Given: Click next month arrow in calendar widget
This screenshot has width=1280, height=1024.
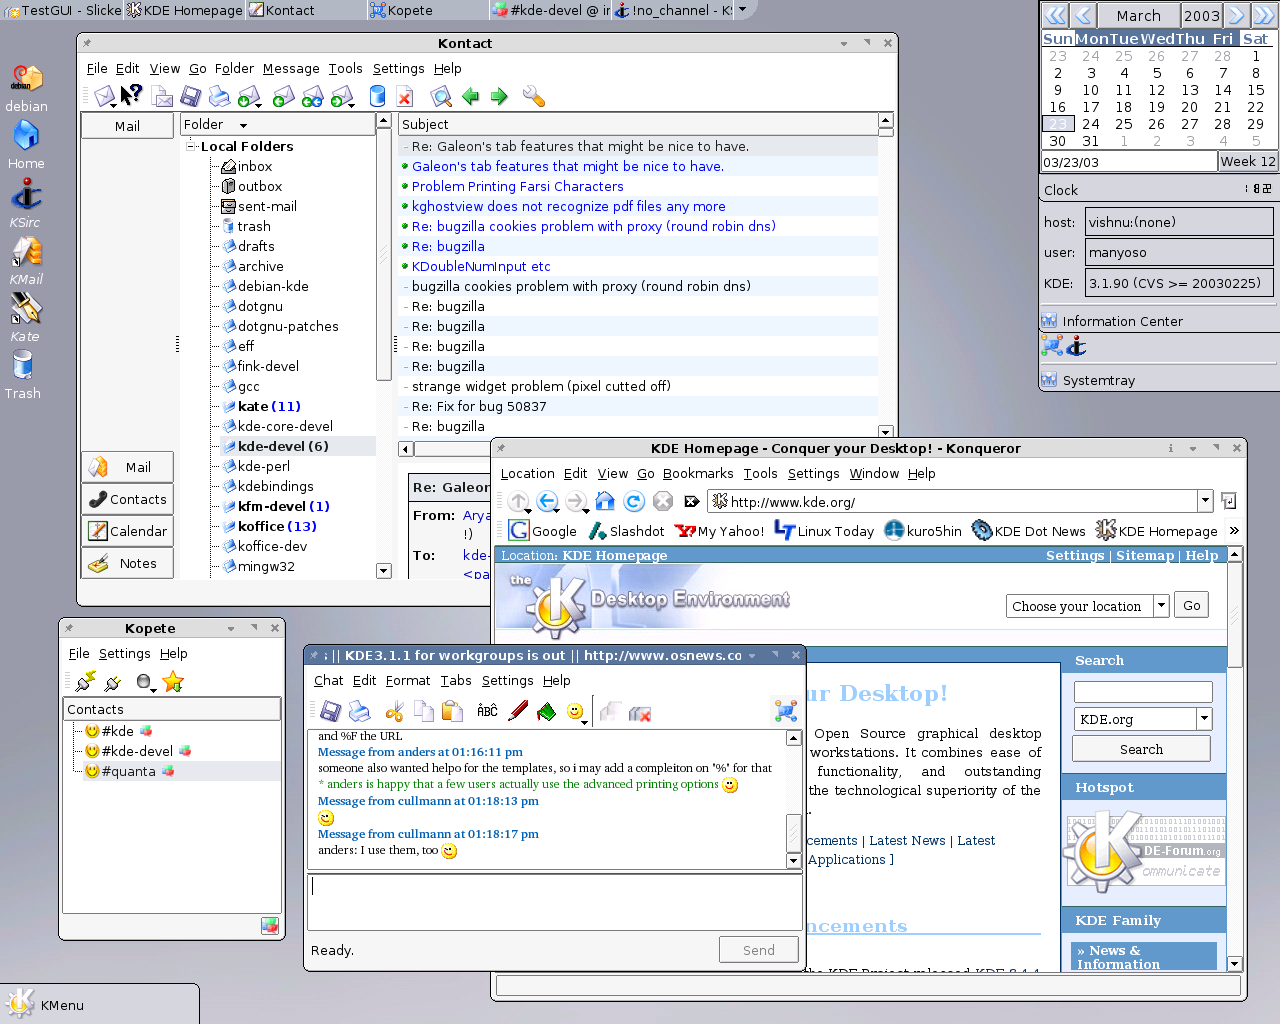Looking at the screenshot, I should point(1236,15).
